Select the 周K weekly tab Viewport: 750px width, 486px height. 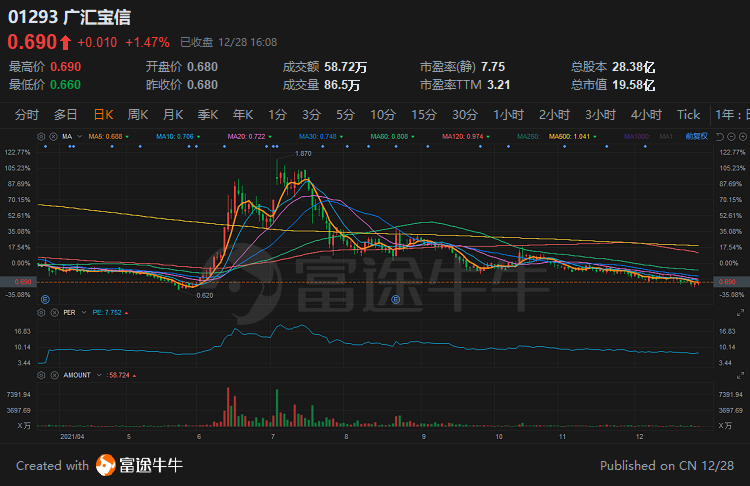point(138,115)
